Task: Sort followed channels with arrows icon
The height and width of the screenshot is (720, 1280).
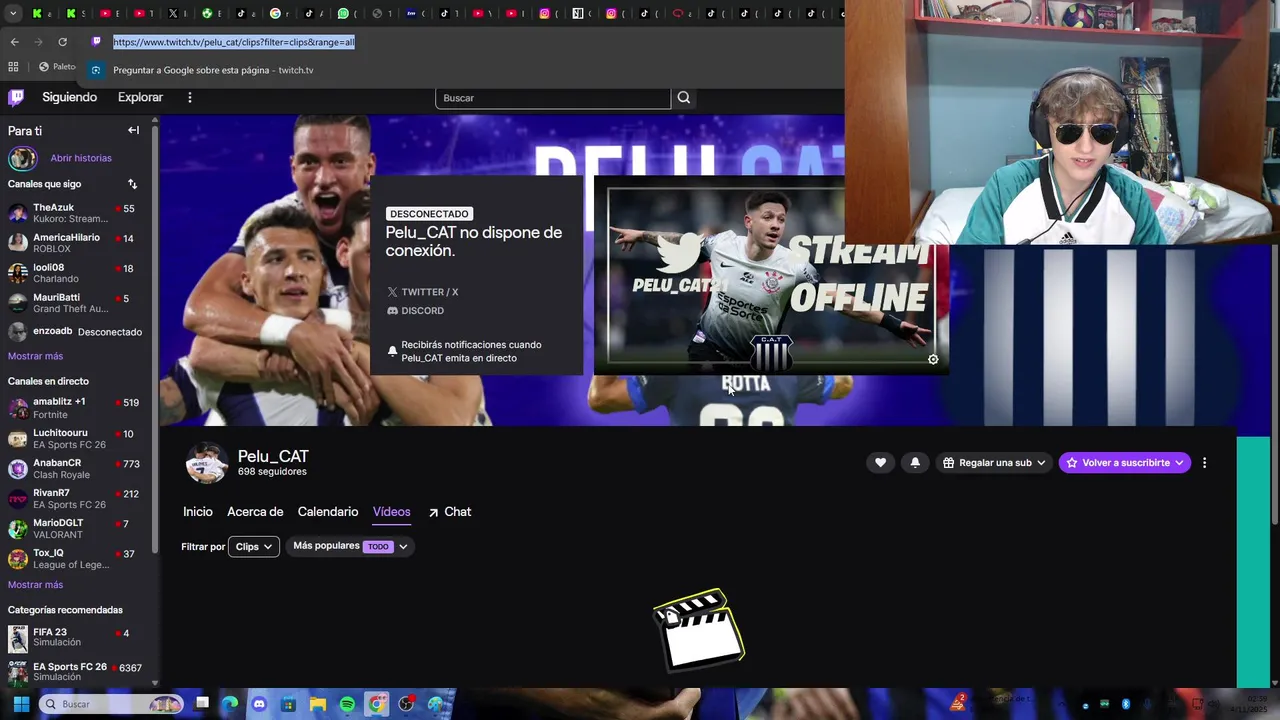Action: coord(132,184)
